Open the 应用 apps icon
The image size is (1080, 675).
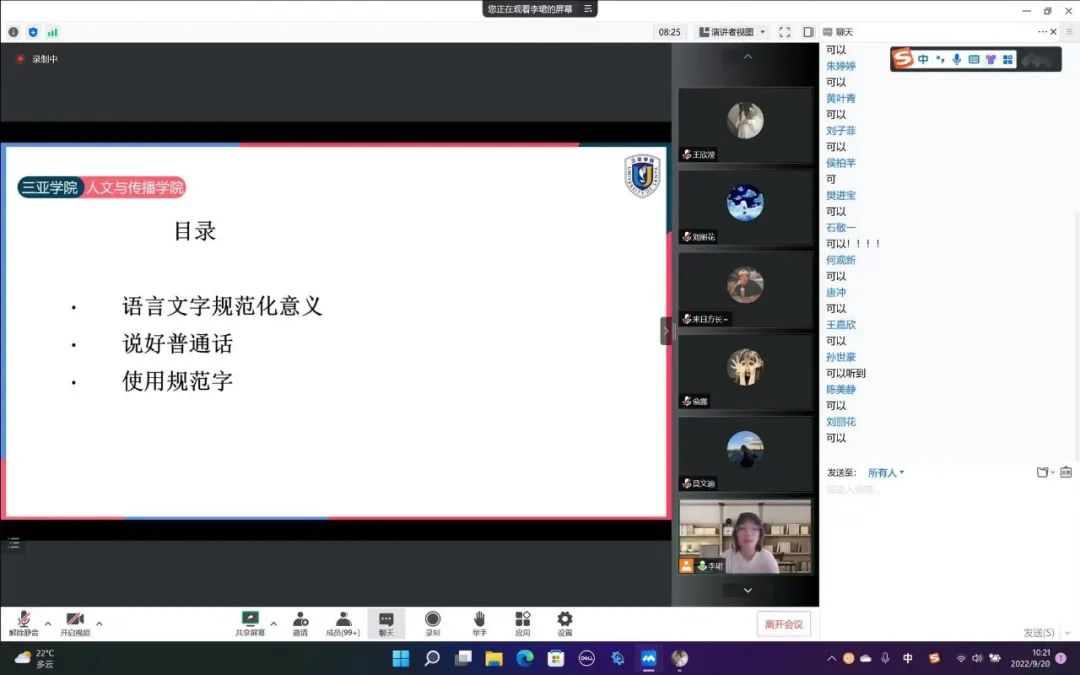click(522, 620)
